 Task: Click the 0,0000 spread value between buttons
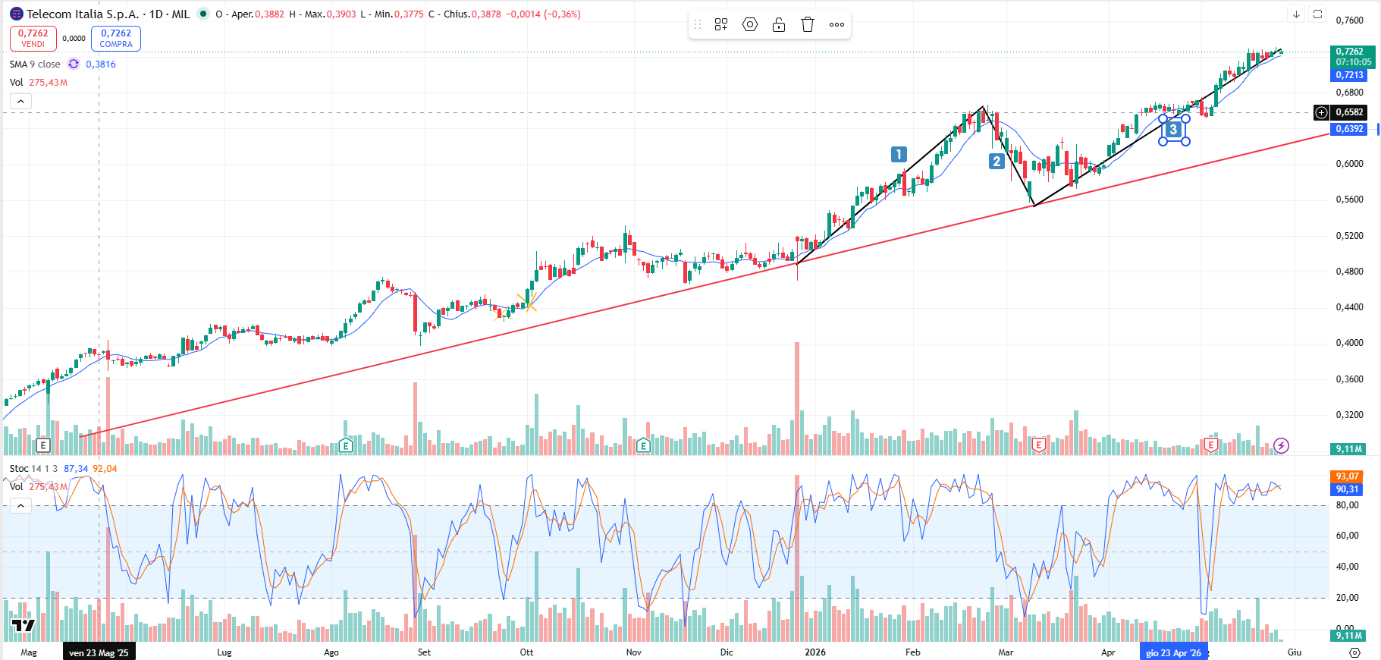point(74,39)
